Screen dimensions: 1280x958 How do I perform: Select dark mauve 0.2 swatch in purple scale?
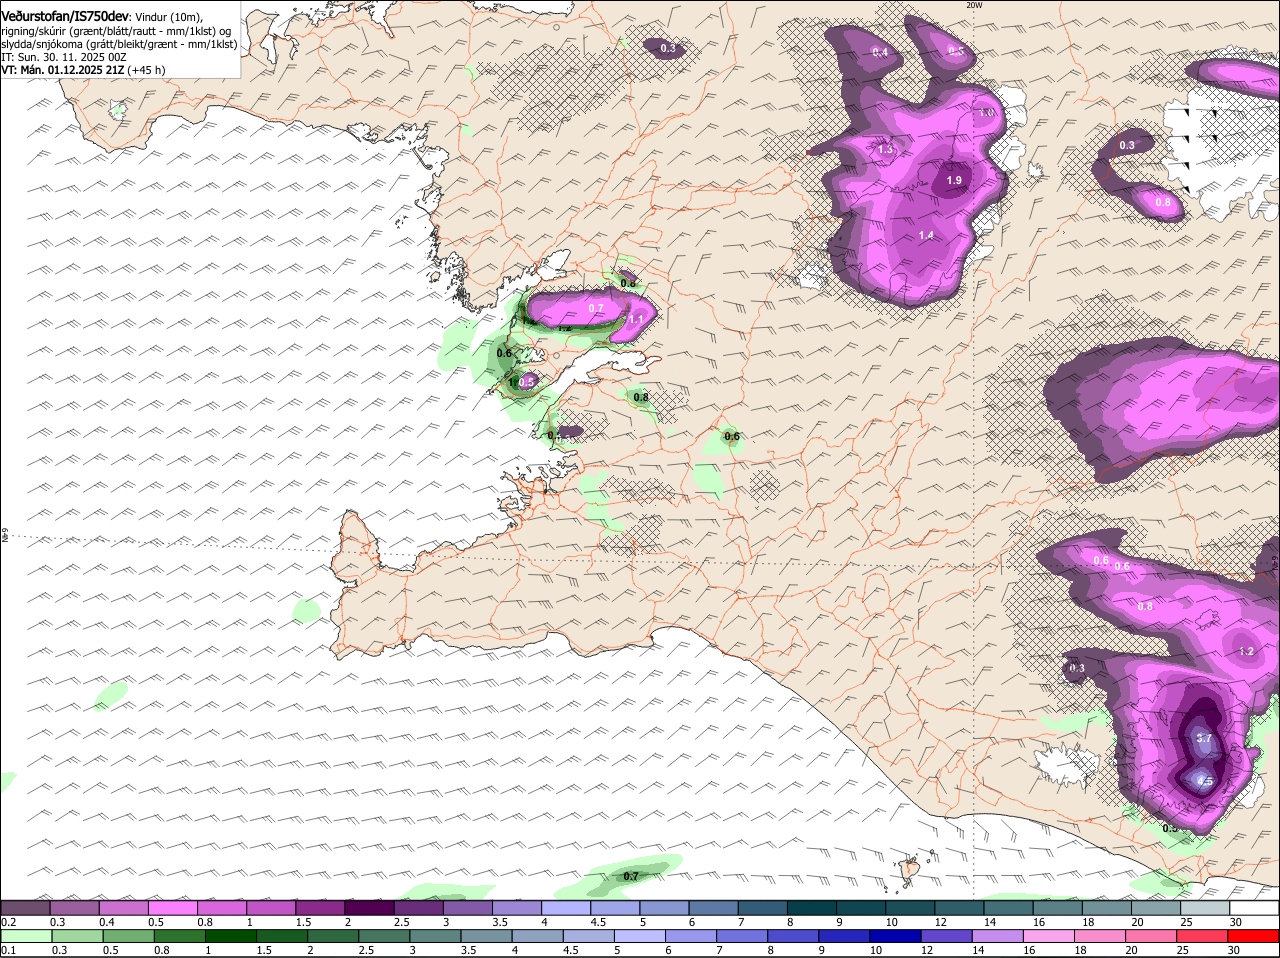(x=26, y=907)
